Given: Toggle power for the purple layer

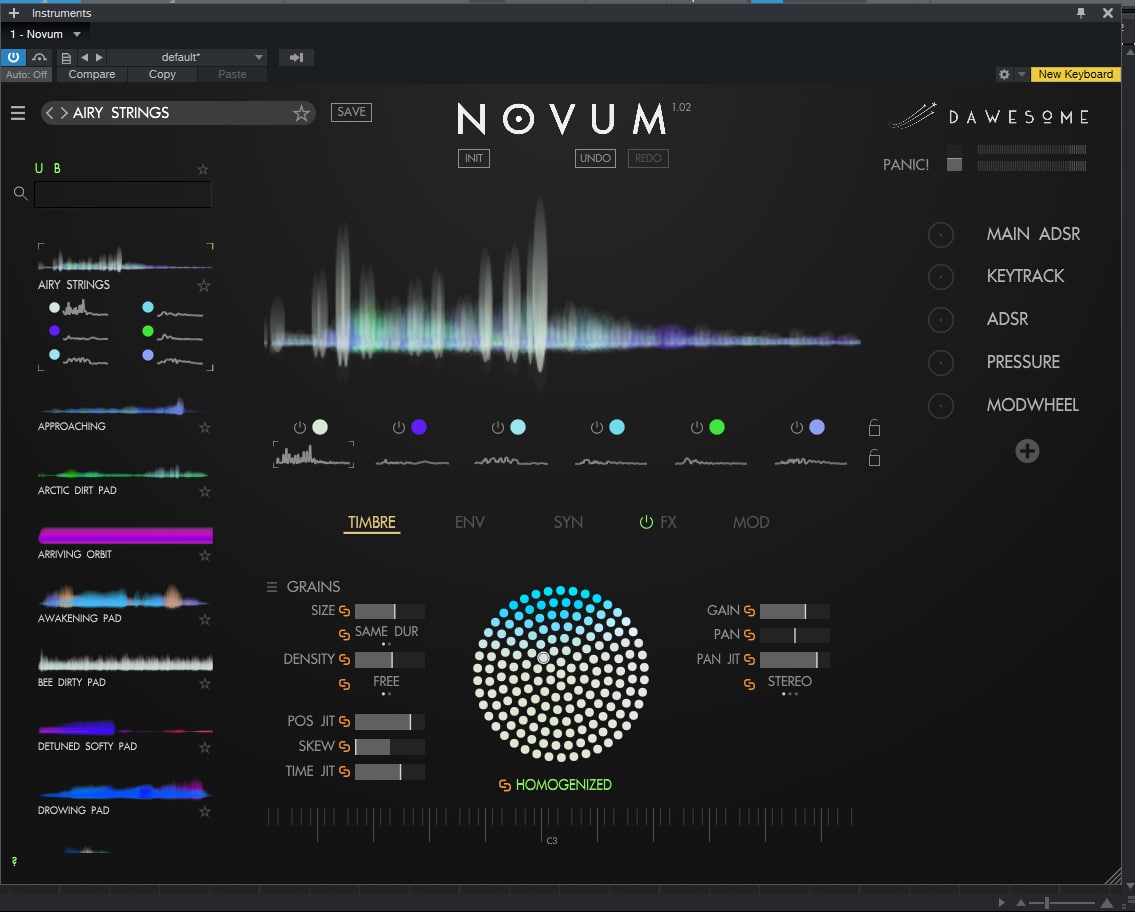Looking at the screenshot, I should (x=399, y=428).
